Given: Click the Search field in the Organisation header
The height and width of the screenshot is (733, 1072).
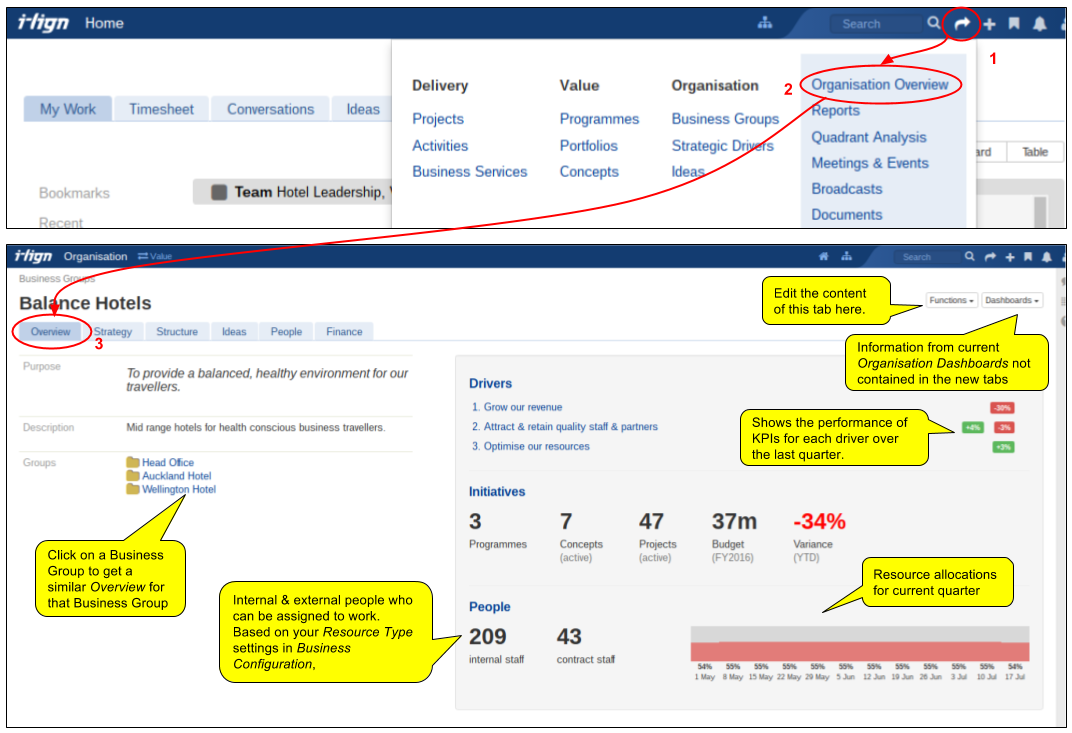Looking at the screenshot, I should [926, 257].
